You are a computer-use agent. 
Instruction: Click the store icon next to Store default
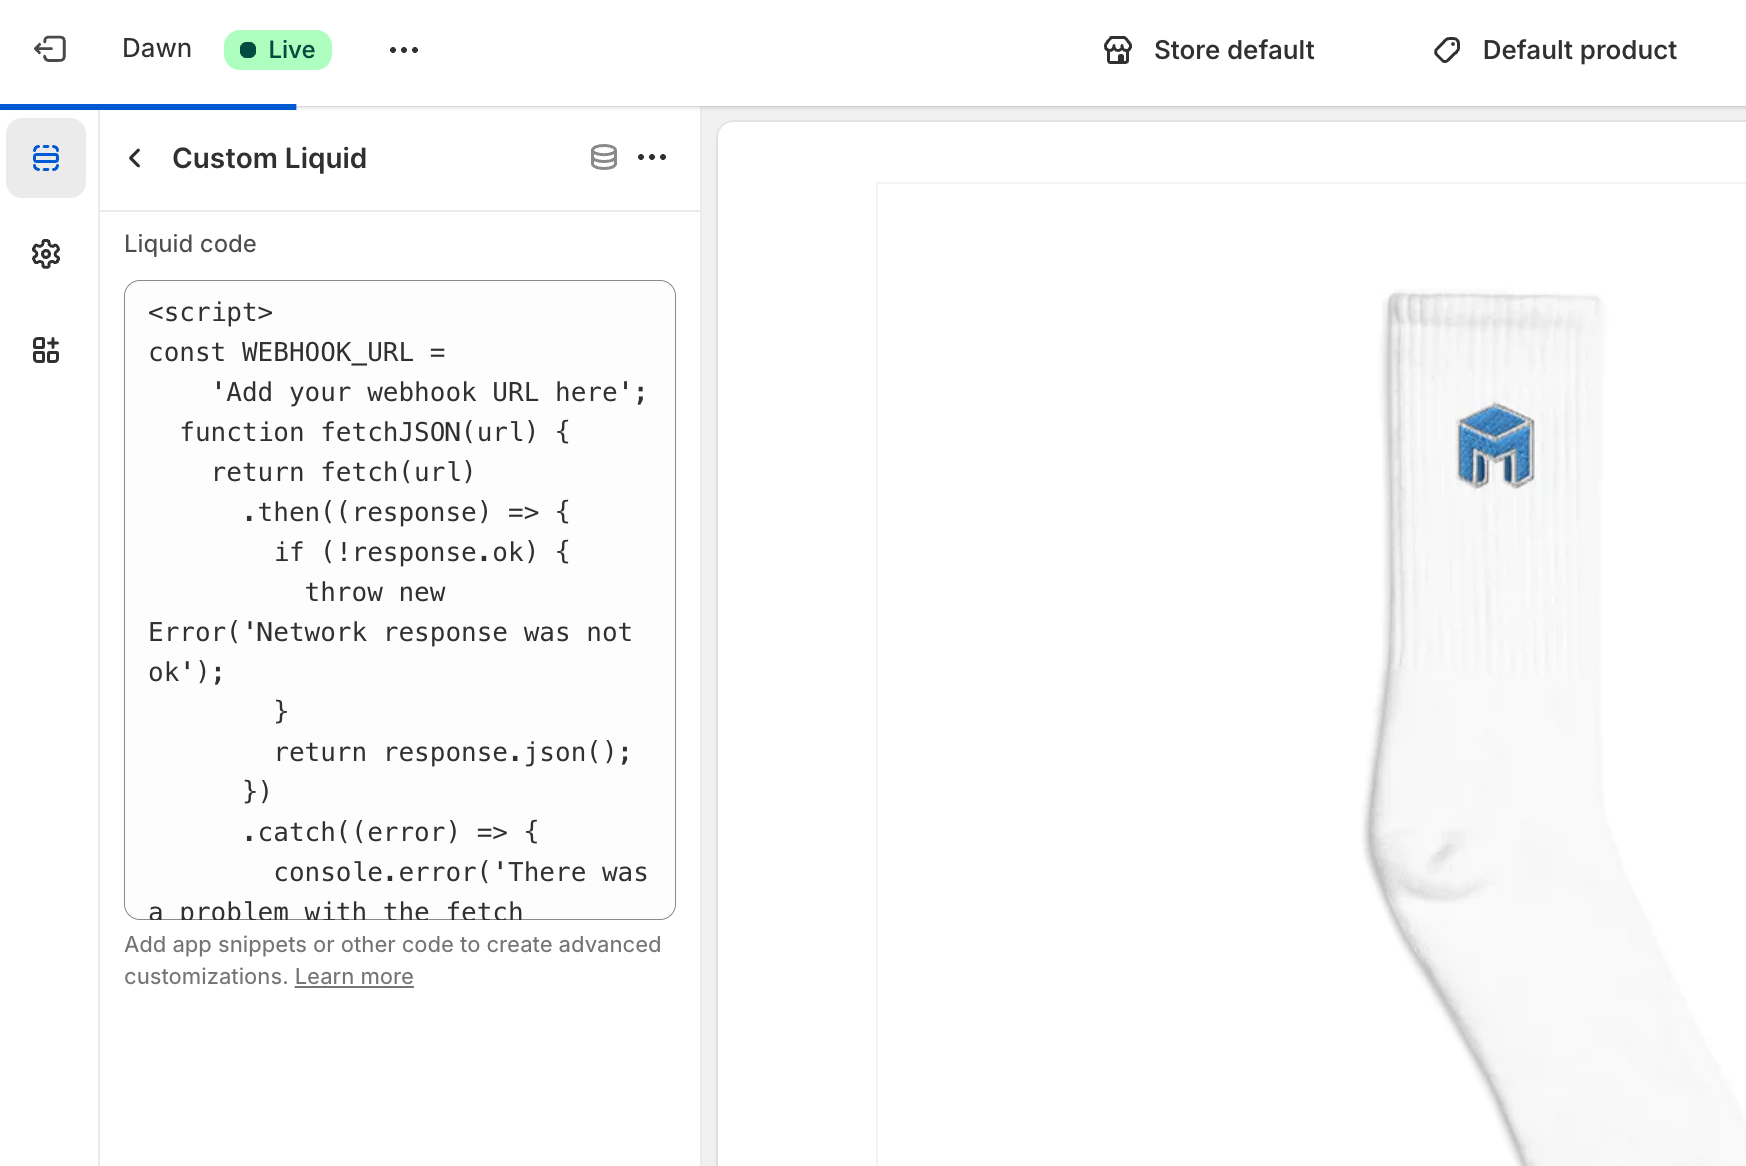(1118, 49)
